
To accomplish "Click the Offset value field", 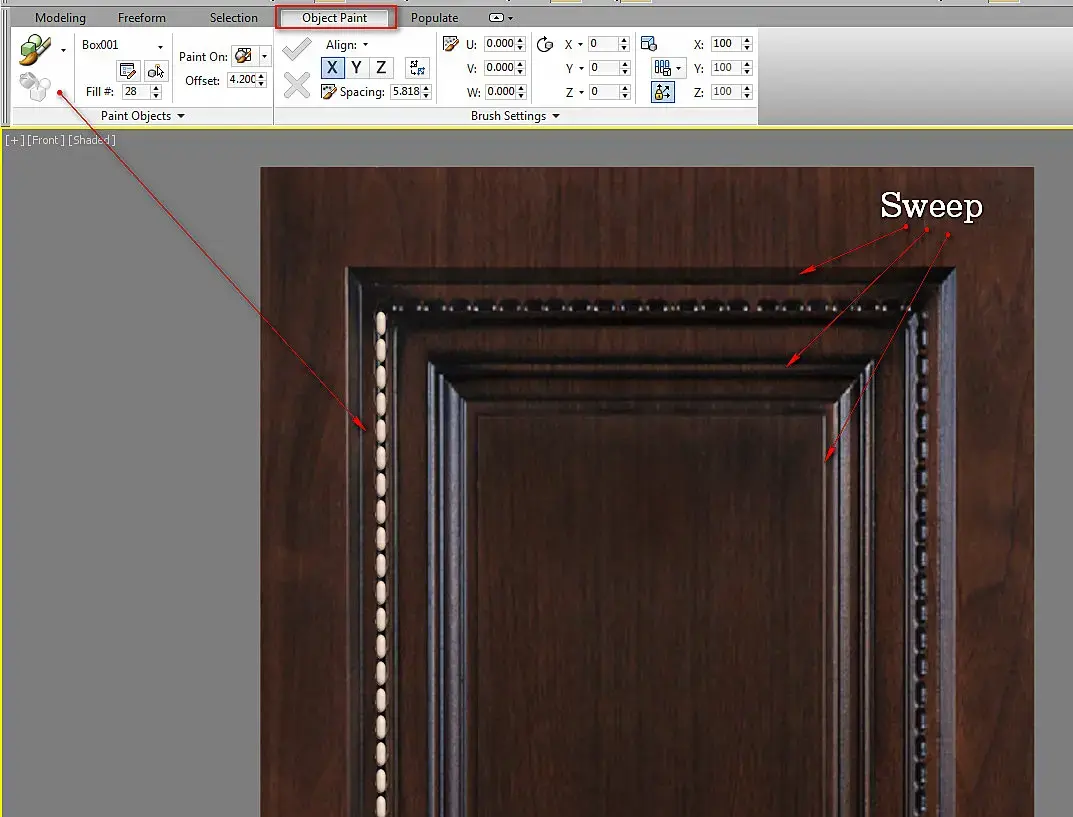I will click(x=242, y=80).
